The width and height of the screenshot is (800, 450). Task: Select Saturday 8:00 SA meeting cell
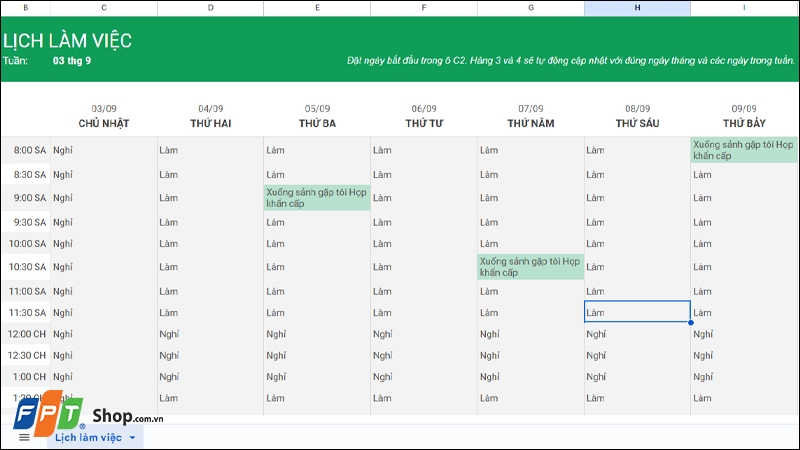tap(744, 150)
